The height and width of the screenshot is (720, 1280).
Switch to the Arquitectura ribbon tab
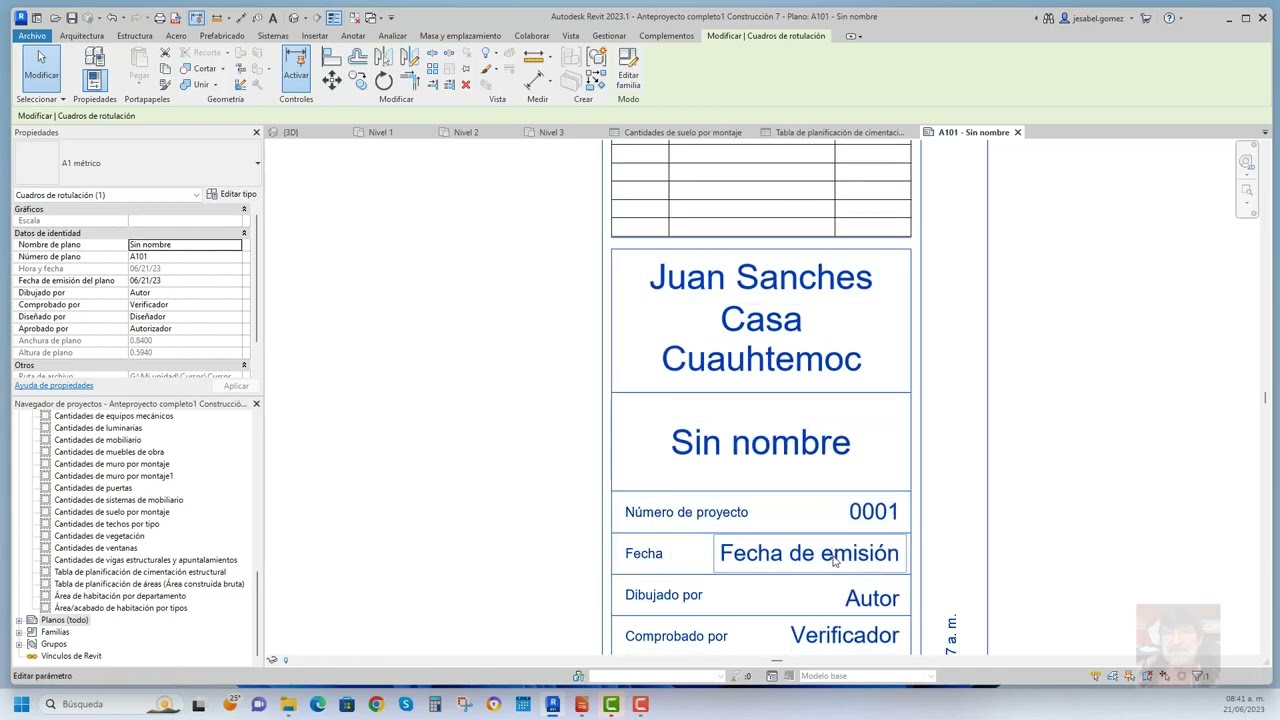(x=82, y=36)
